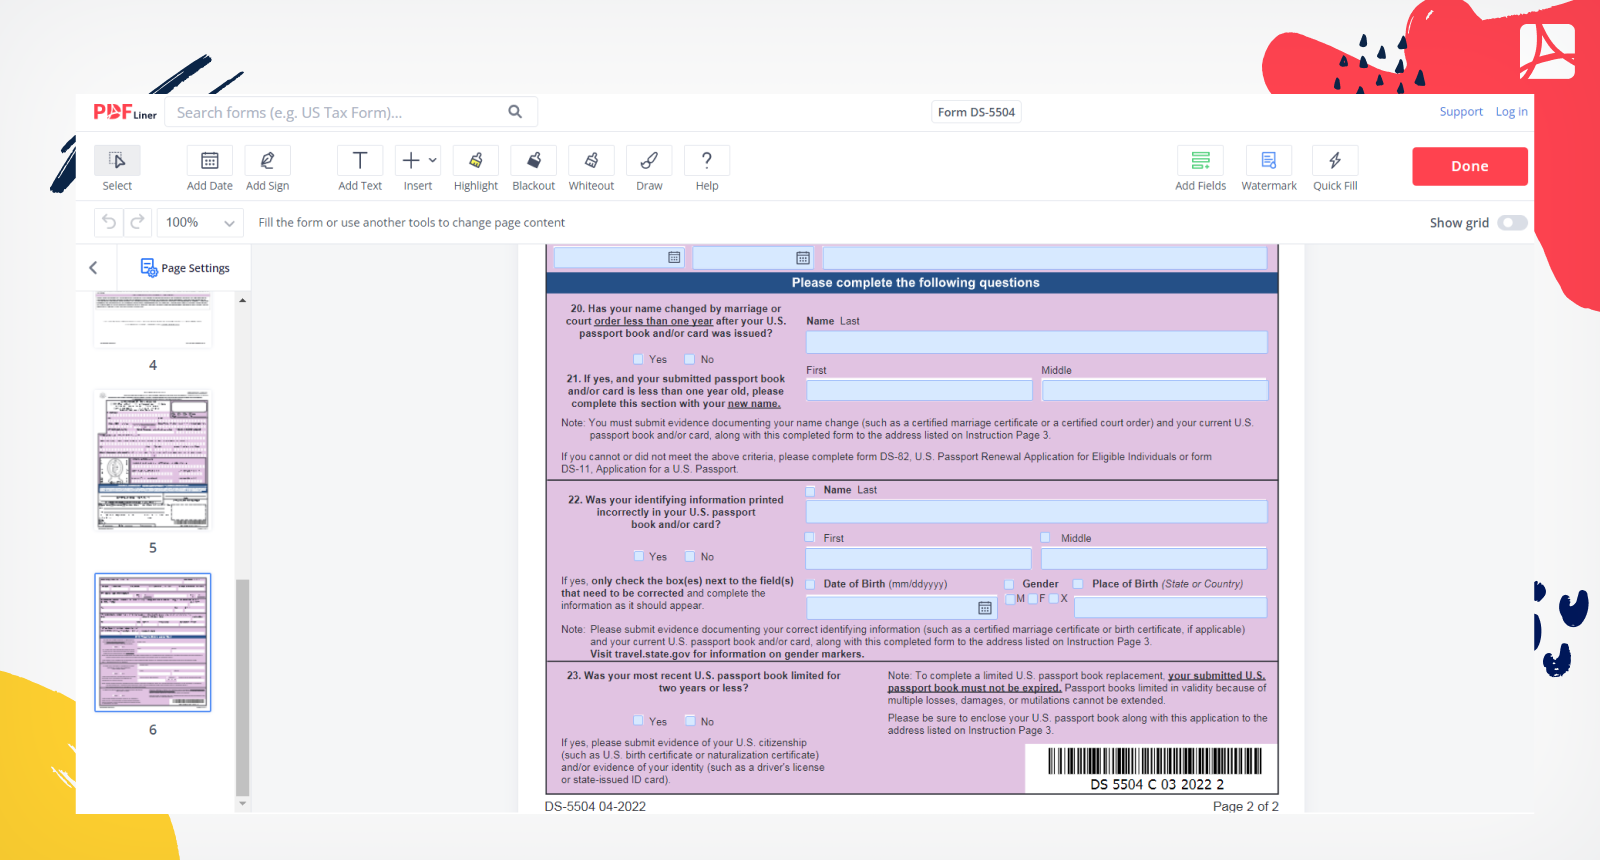Image resolution: width=1600 pixels, height=860 pixels.
Task: Open page 5 thumbnail
Action: pyautogui.click(x=153, y=460)
